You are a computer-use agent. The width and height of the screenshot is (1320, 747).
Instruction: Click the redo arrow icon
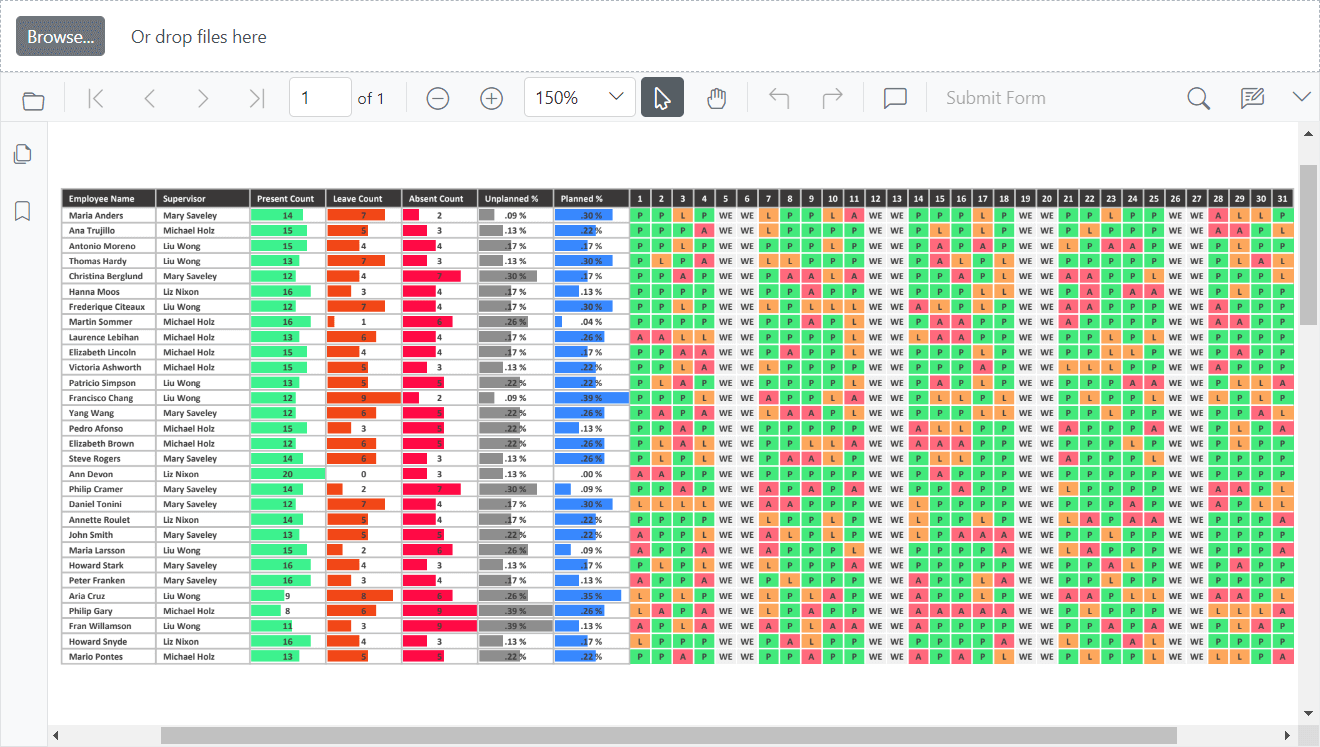832,98
